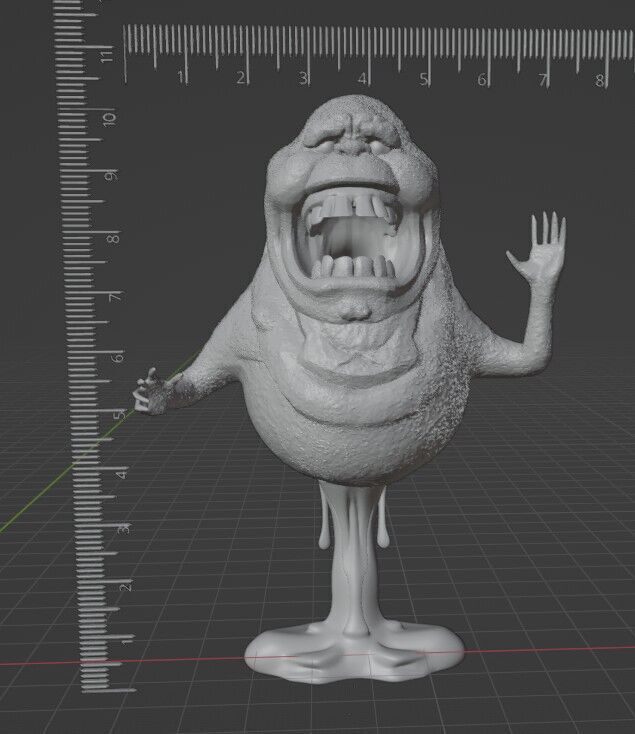
Task: Click the slime puddle base of the model
Action: 354,653
